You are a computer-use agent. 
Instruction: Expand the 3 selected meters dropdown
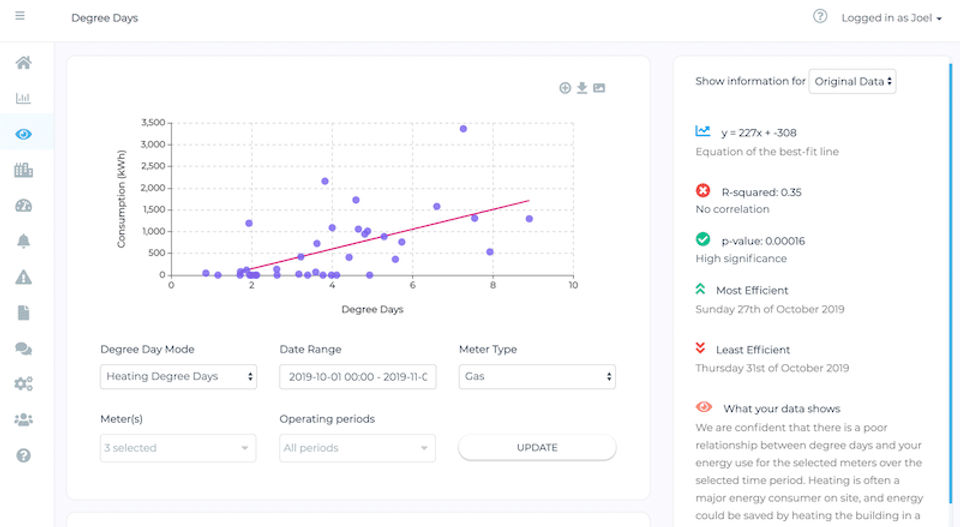178,448
